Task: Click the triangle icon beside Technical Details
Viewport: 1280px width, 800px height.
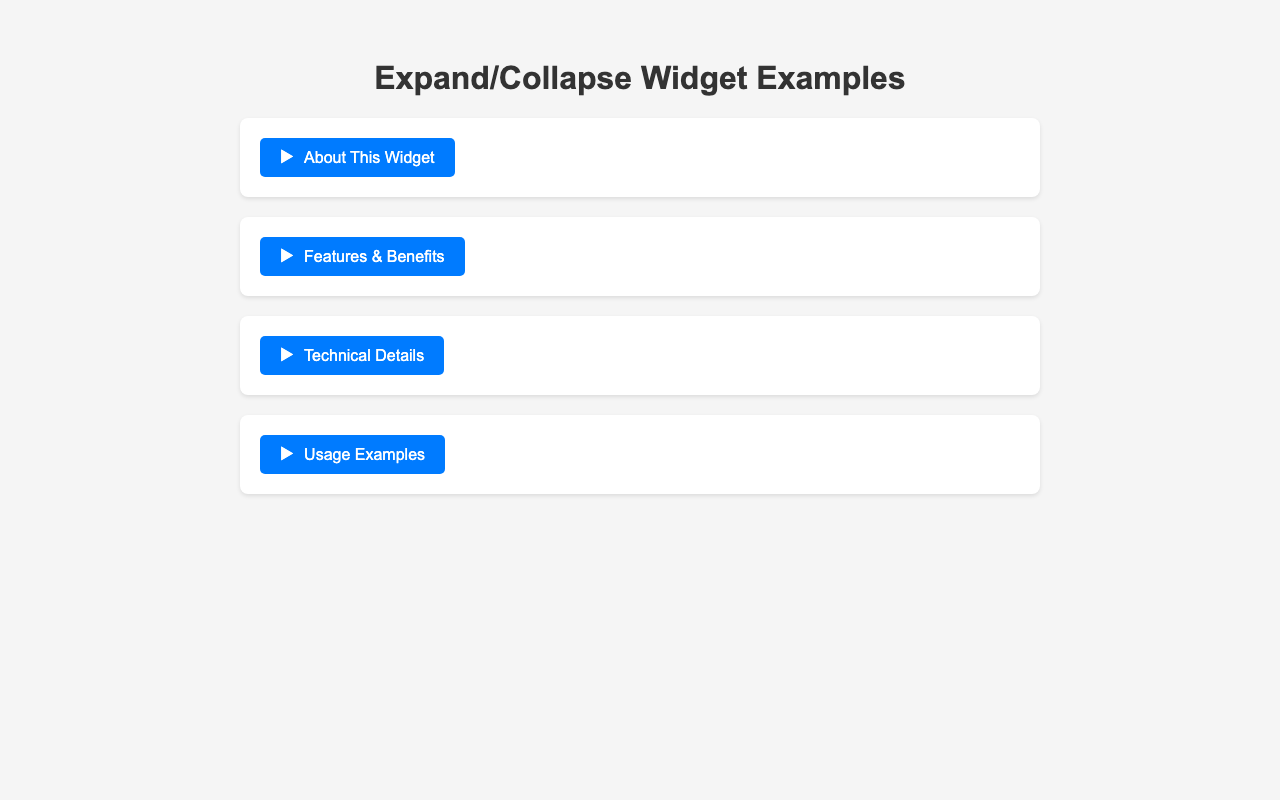Action: [x=287, y=355]
